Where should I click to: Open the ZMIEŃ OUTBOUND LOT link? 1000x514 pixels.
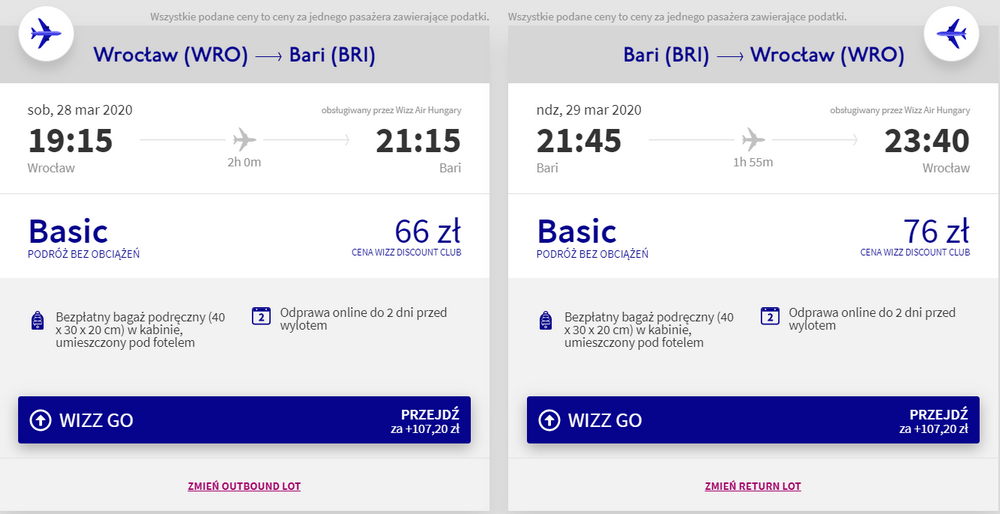pyautogui.click(x=244, y=486)
